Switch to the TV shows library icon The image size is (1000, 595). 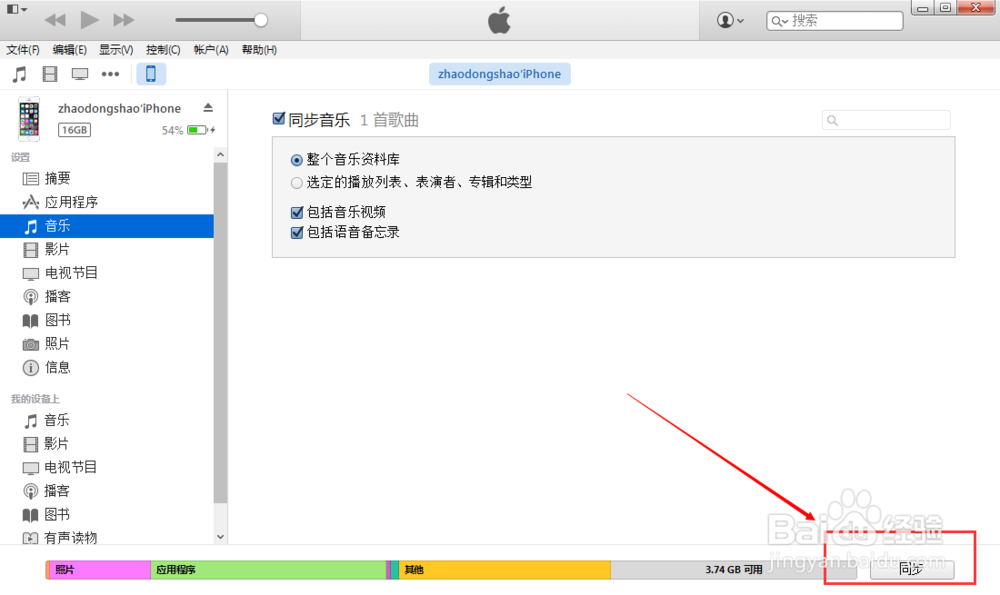coord(80,74)
